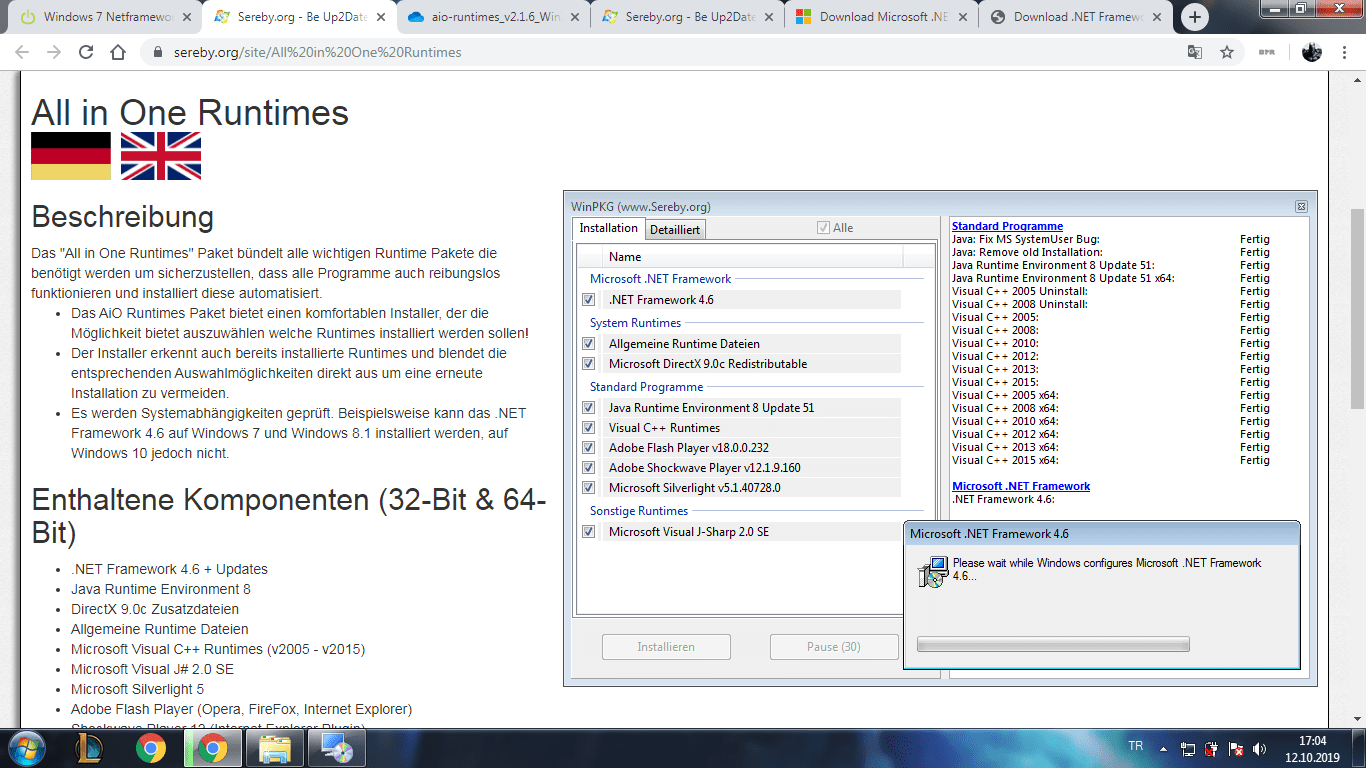Click the TR language indicator
Viewport: 1366px width, 768px height.
(x=1135, y=747)
